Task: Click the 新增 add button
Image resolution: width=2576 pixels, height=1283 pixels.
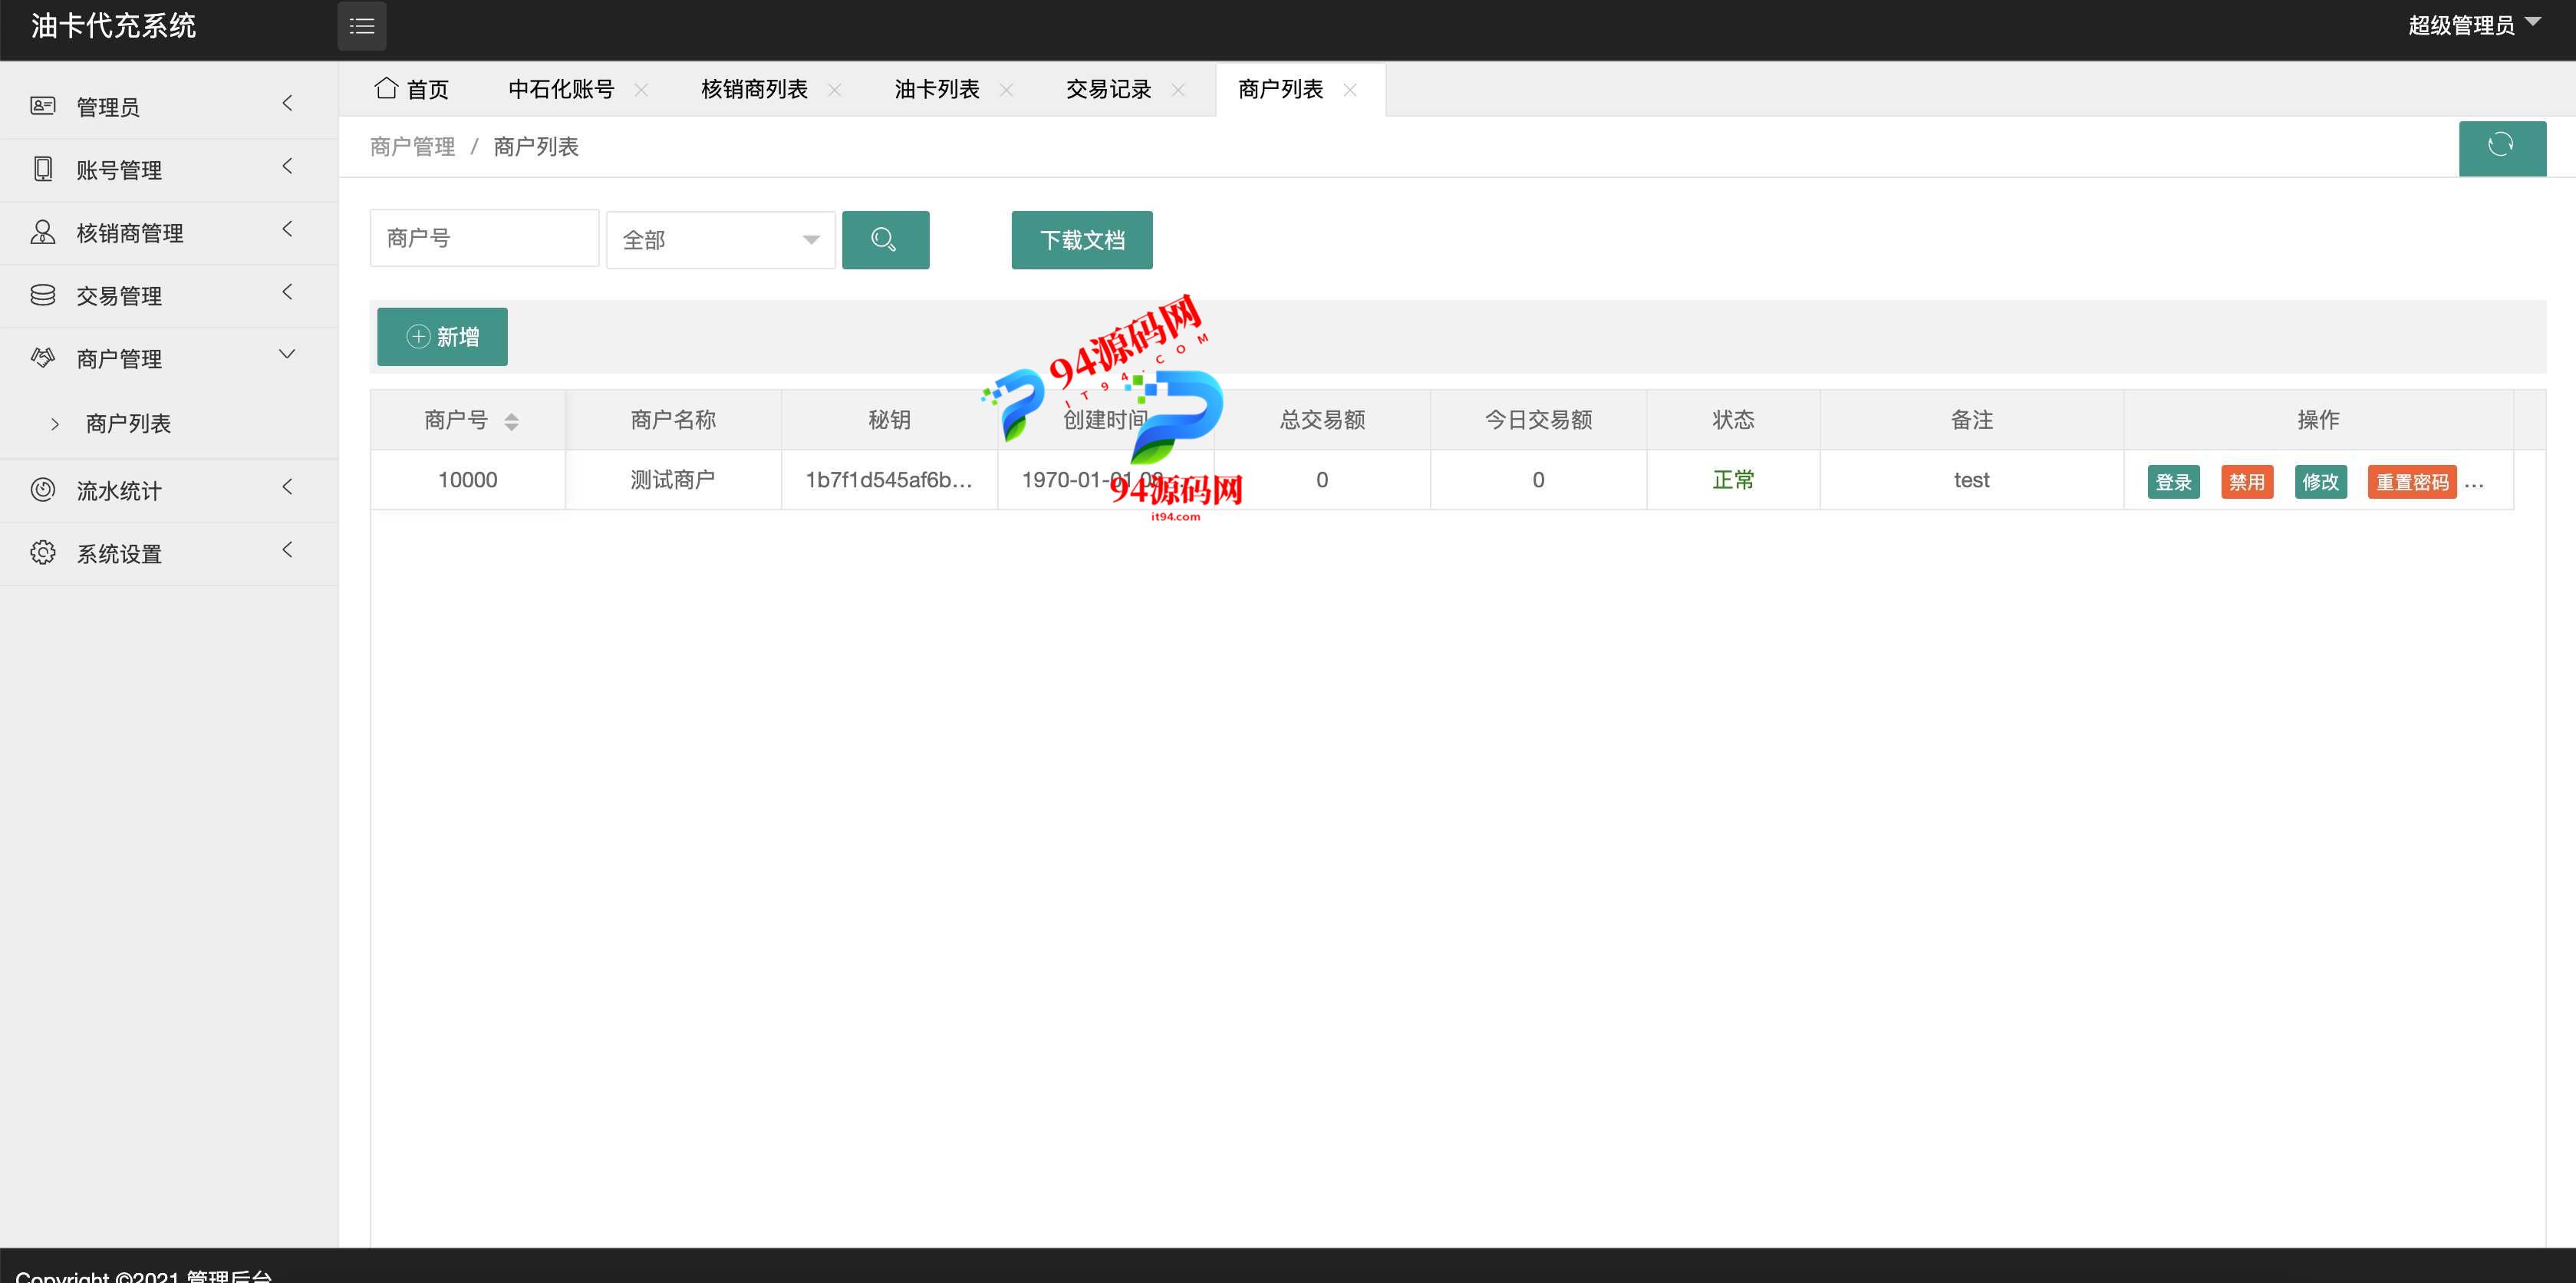Action: pyautogui.click(x=442, y=337)
